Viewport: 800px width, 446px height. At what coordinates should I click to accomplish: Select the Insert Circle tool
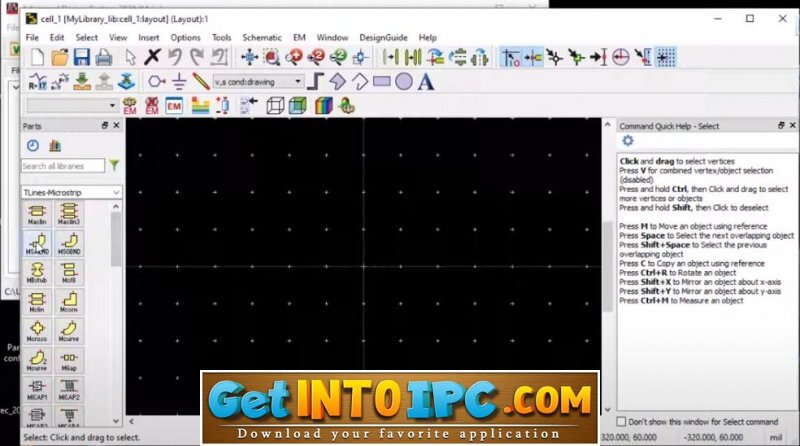[x=404, y=82]
